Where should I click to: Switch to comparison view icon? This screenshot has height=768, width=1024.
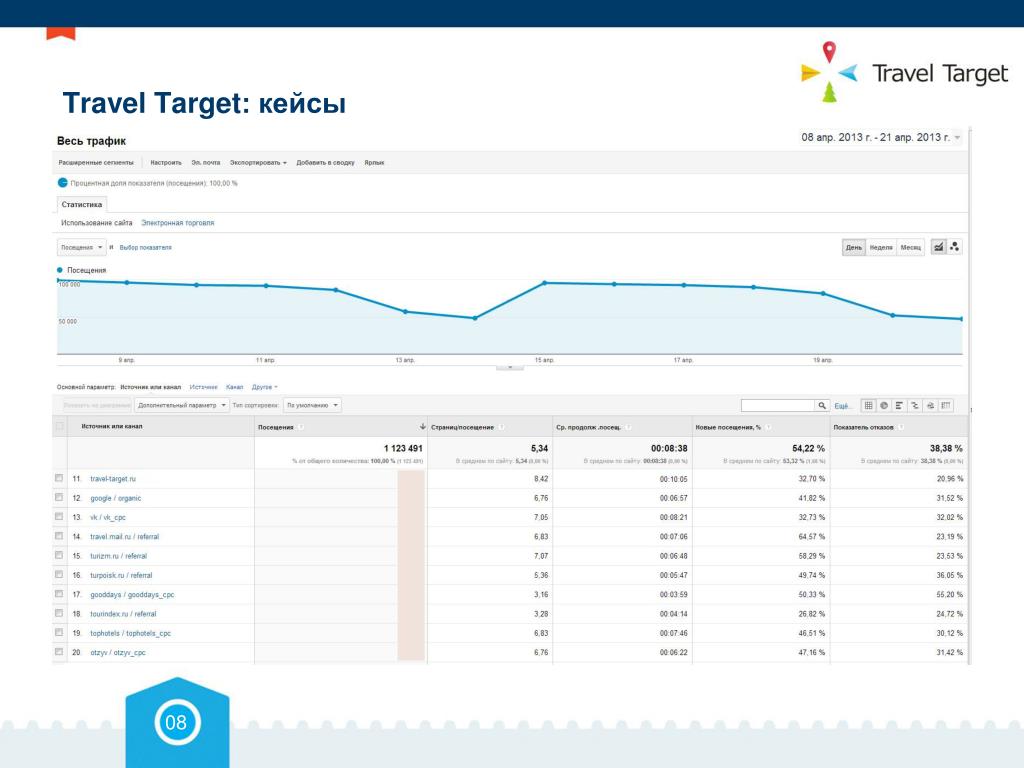(x=915, y=406)
